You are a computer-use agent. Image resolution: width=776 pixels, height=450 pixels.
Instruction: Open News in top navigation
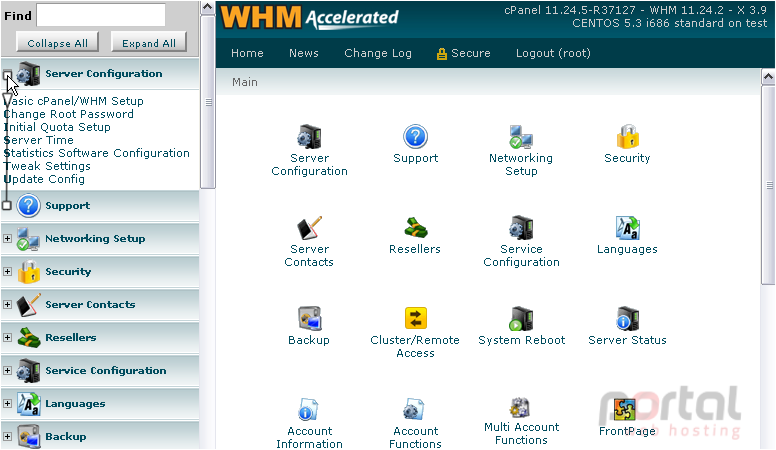[303, 53]
